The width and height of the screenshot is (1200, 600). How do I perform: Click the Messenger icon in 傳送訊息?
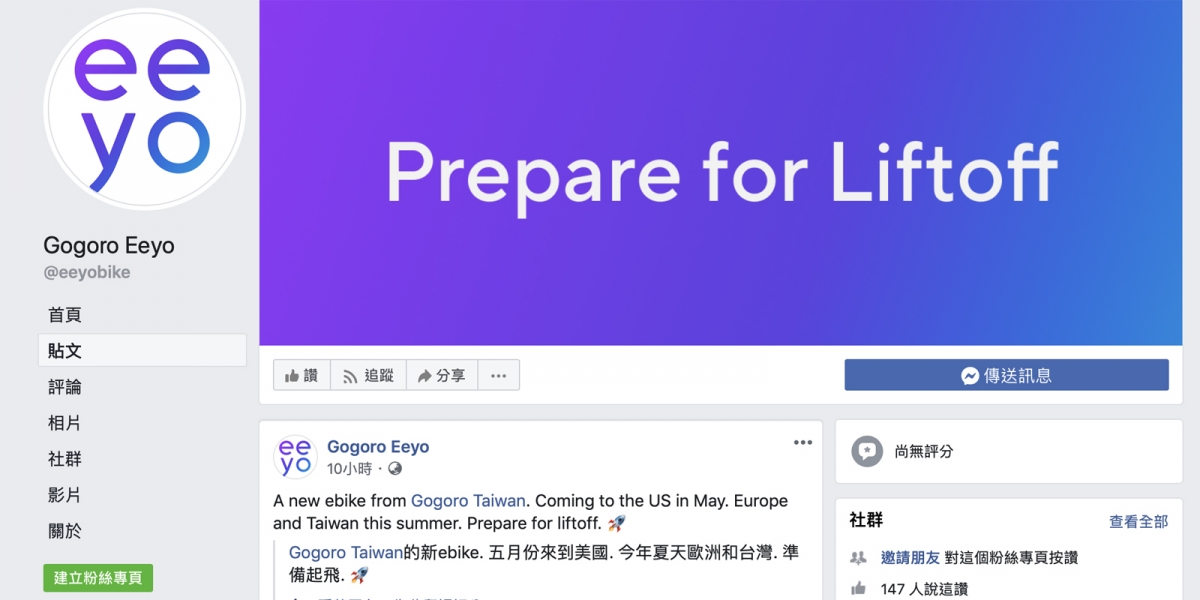(x=970, y=376)
